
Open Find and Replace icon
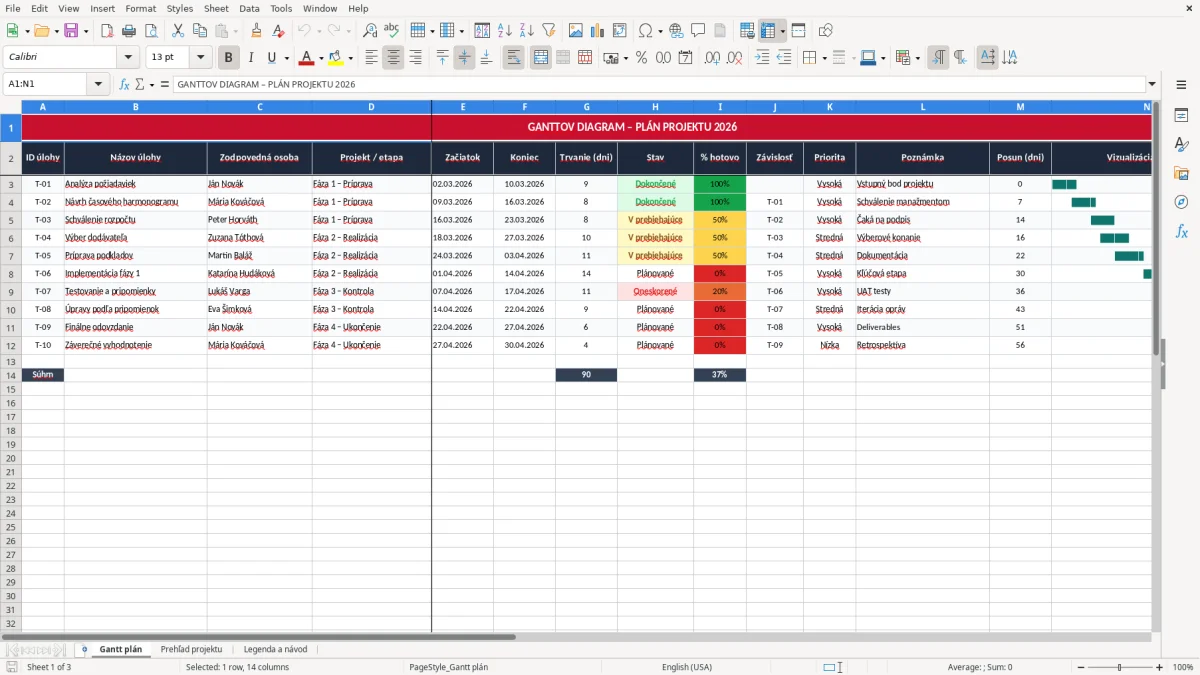pyautogui.click(x=370, y=31)
